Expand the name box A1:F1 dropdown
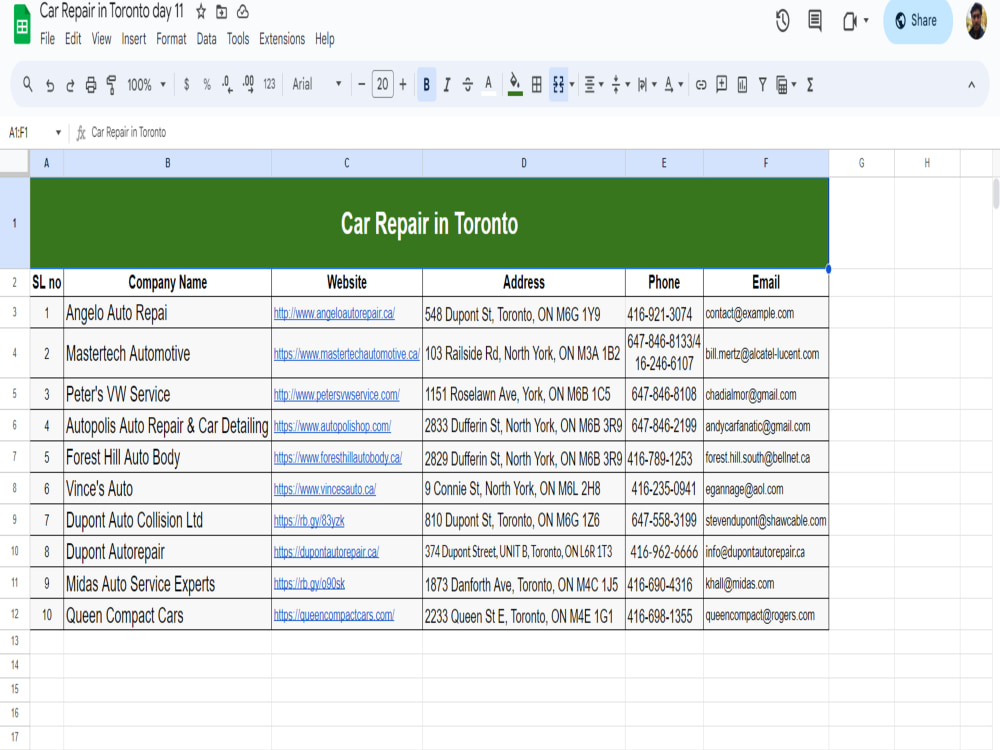The height and width of the screenshot is (750, 1000). click(x=58, y=133)
